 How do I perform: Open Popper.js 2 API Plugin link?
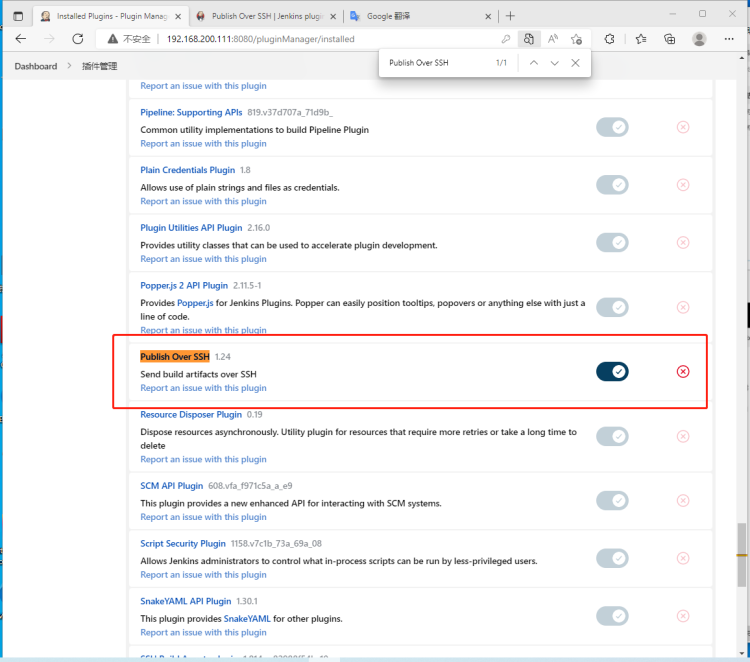[x=184, y=286]
